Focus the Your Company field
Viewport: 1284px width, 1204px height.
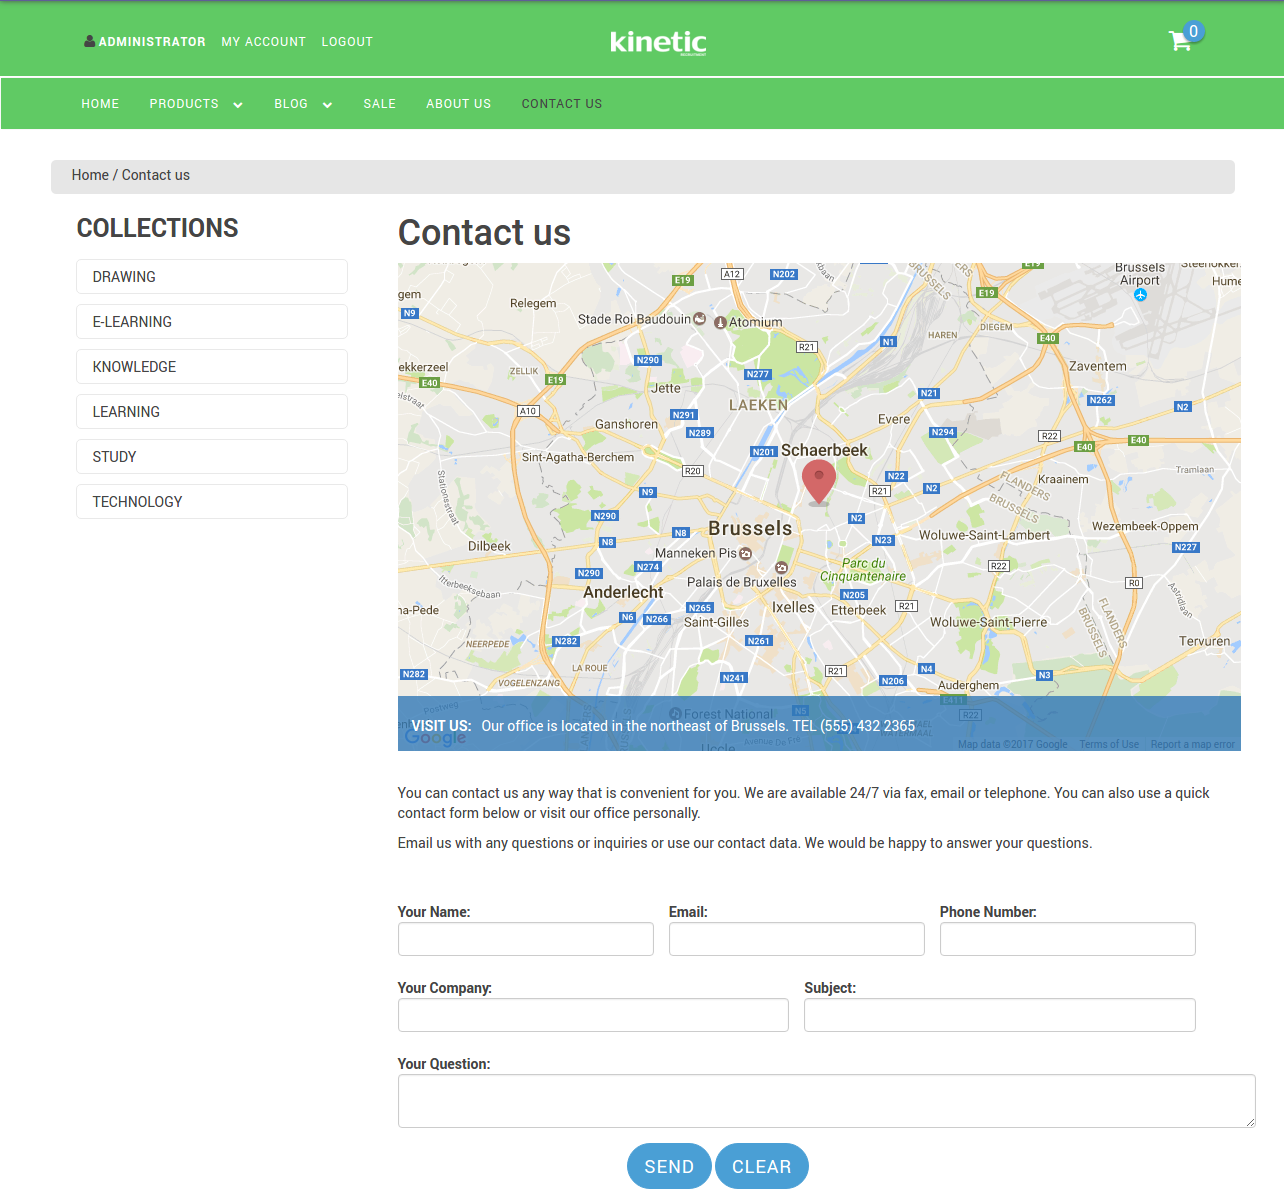593,1015
